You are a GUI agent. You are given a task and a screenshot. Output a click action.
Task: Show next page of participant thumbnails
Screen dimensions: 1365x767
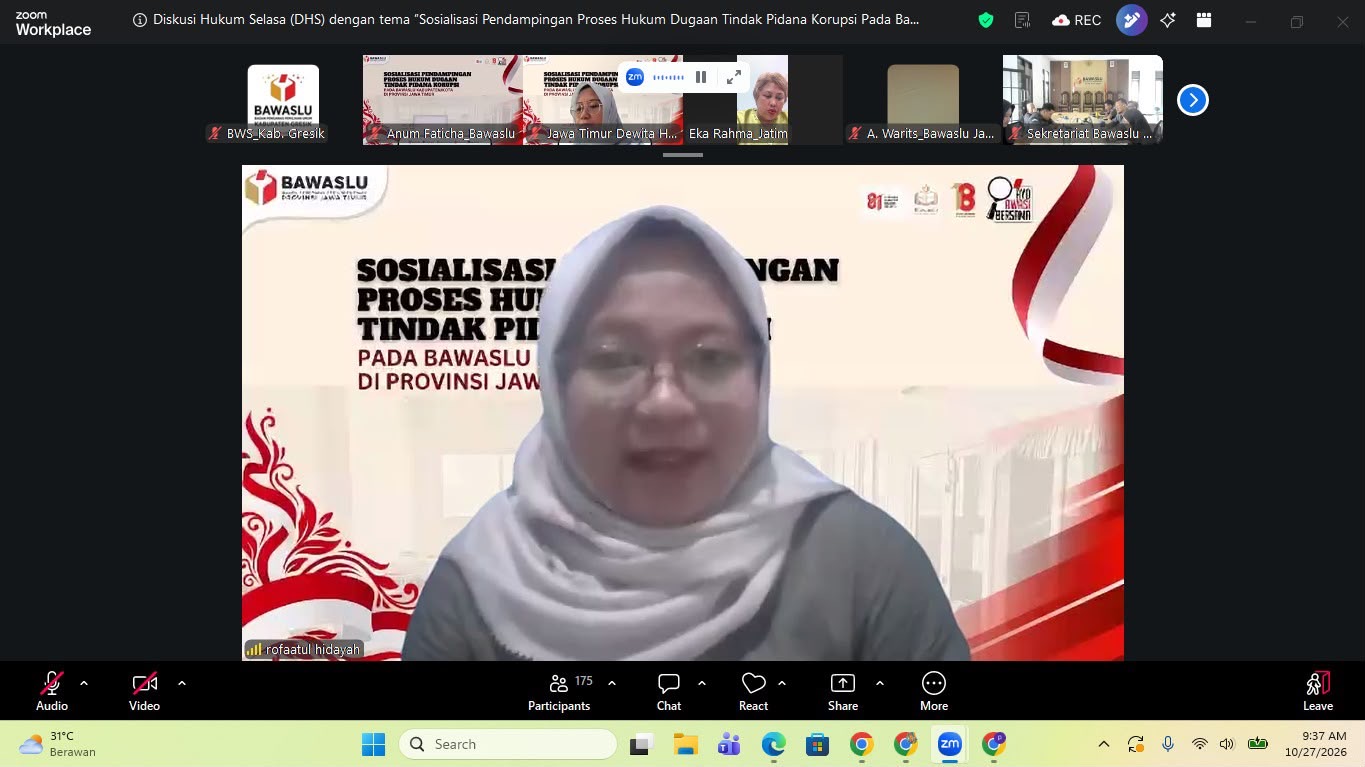(1193, 100)
